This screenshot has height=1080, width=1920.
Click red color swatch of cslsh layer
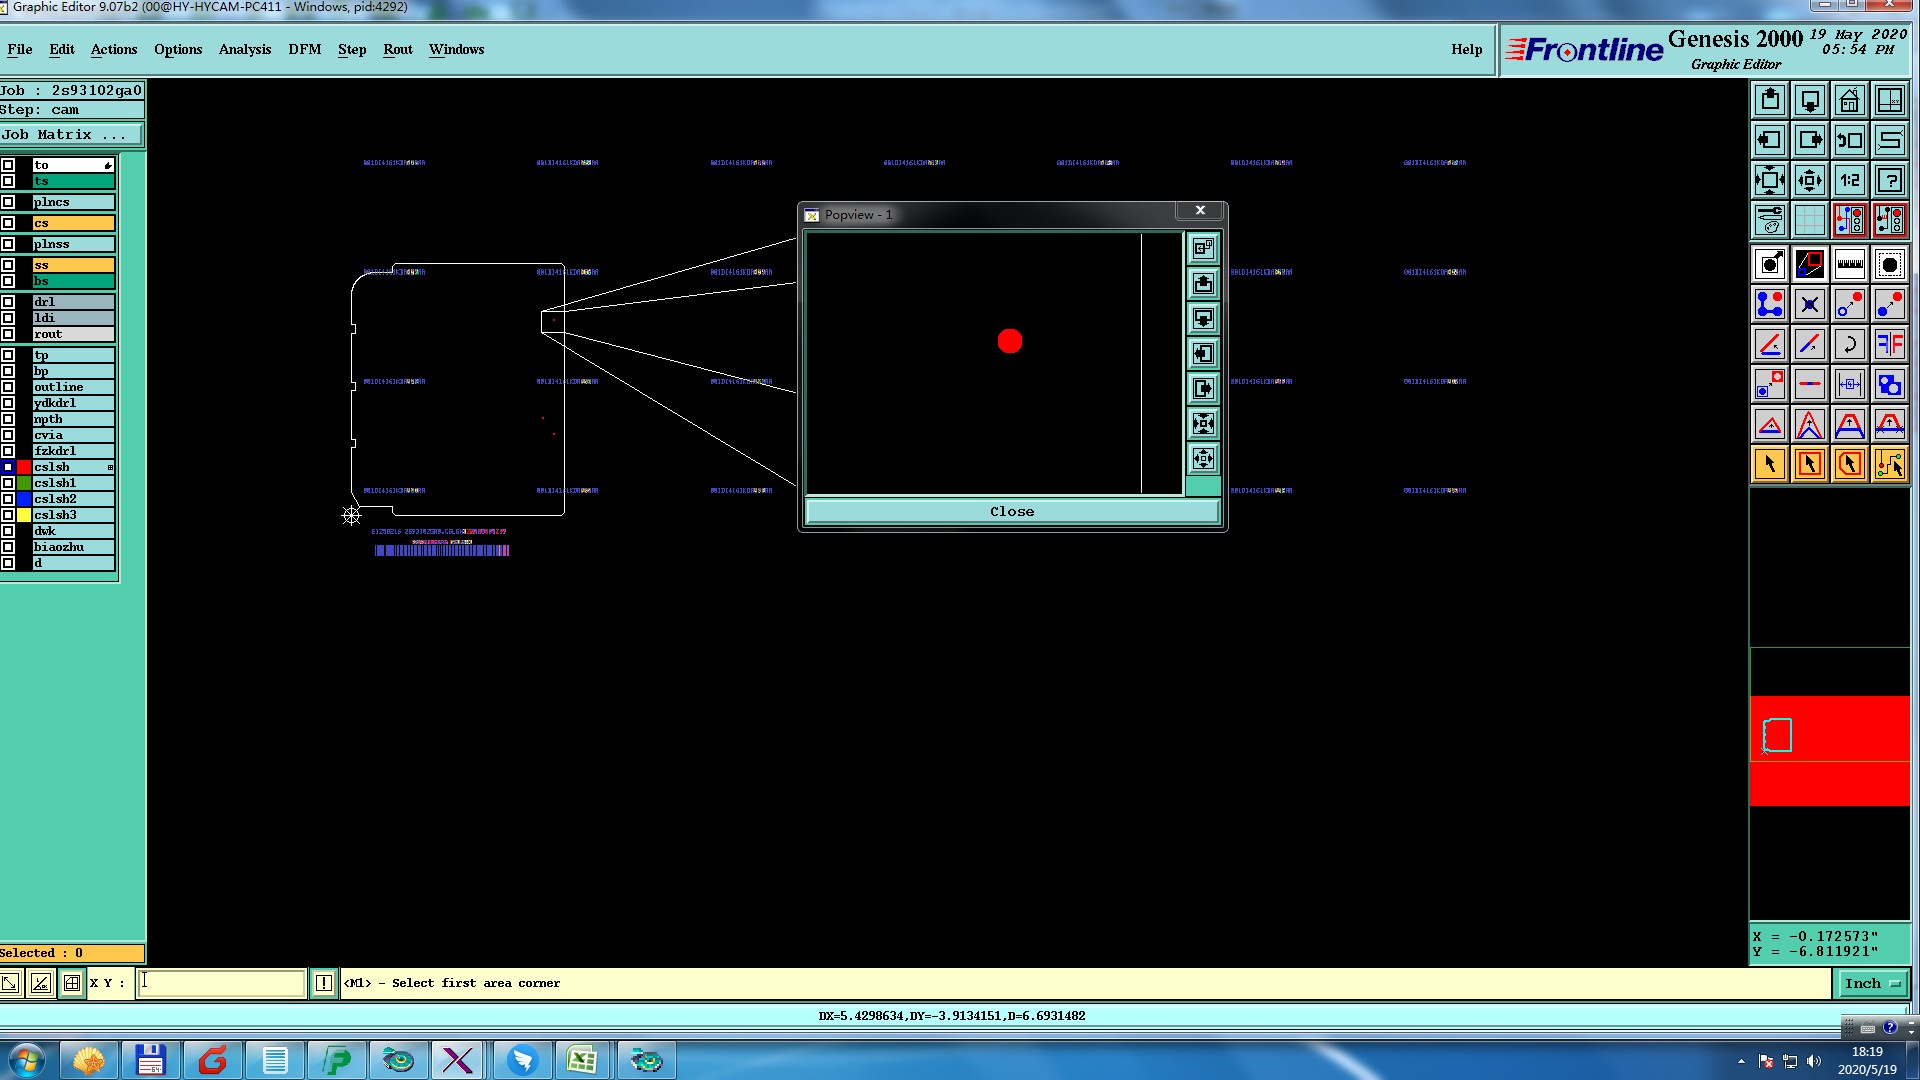[24, 467]
